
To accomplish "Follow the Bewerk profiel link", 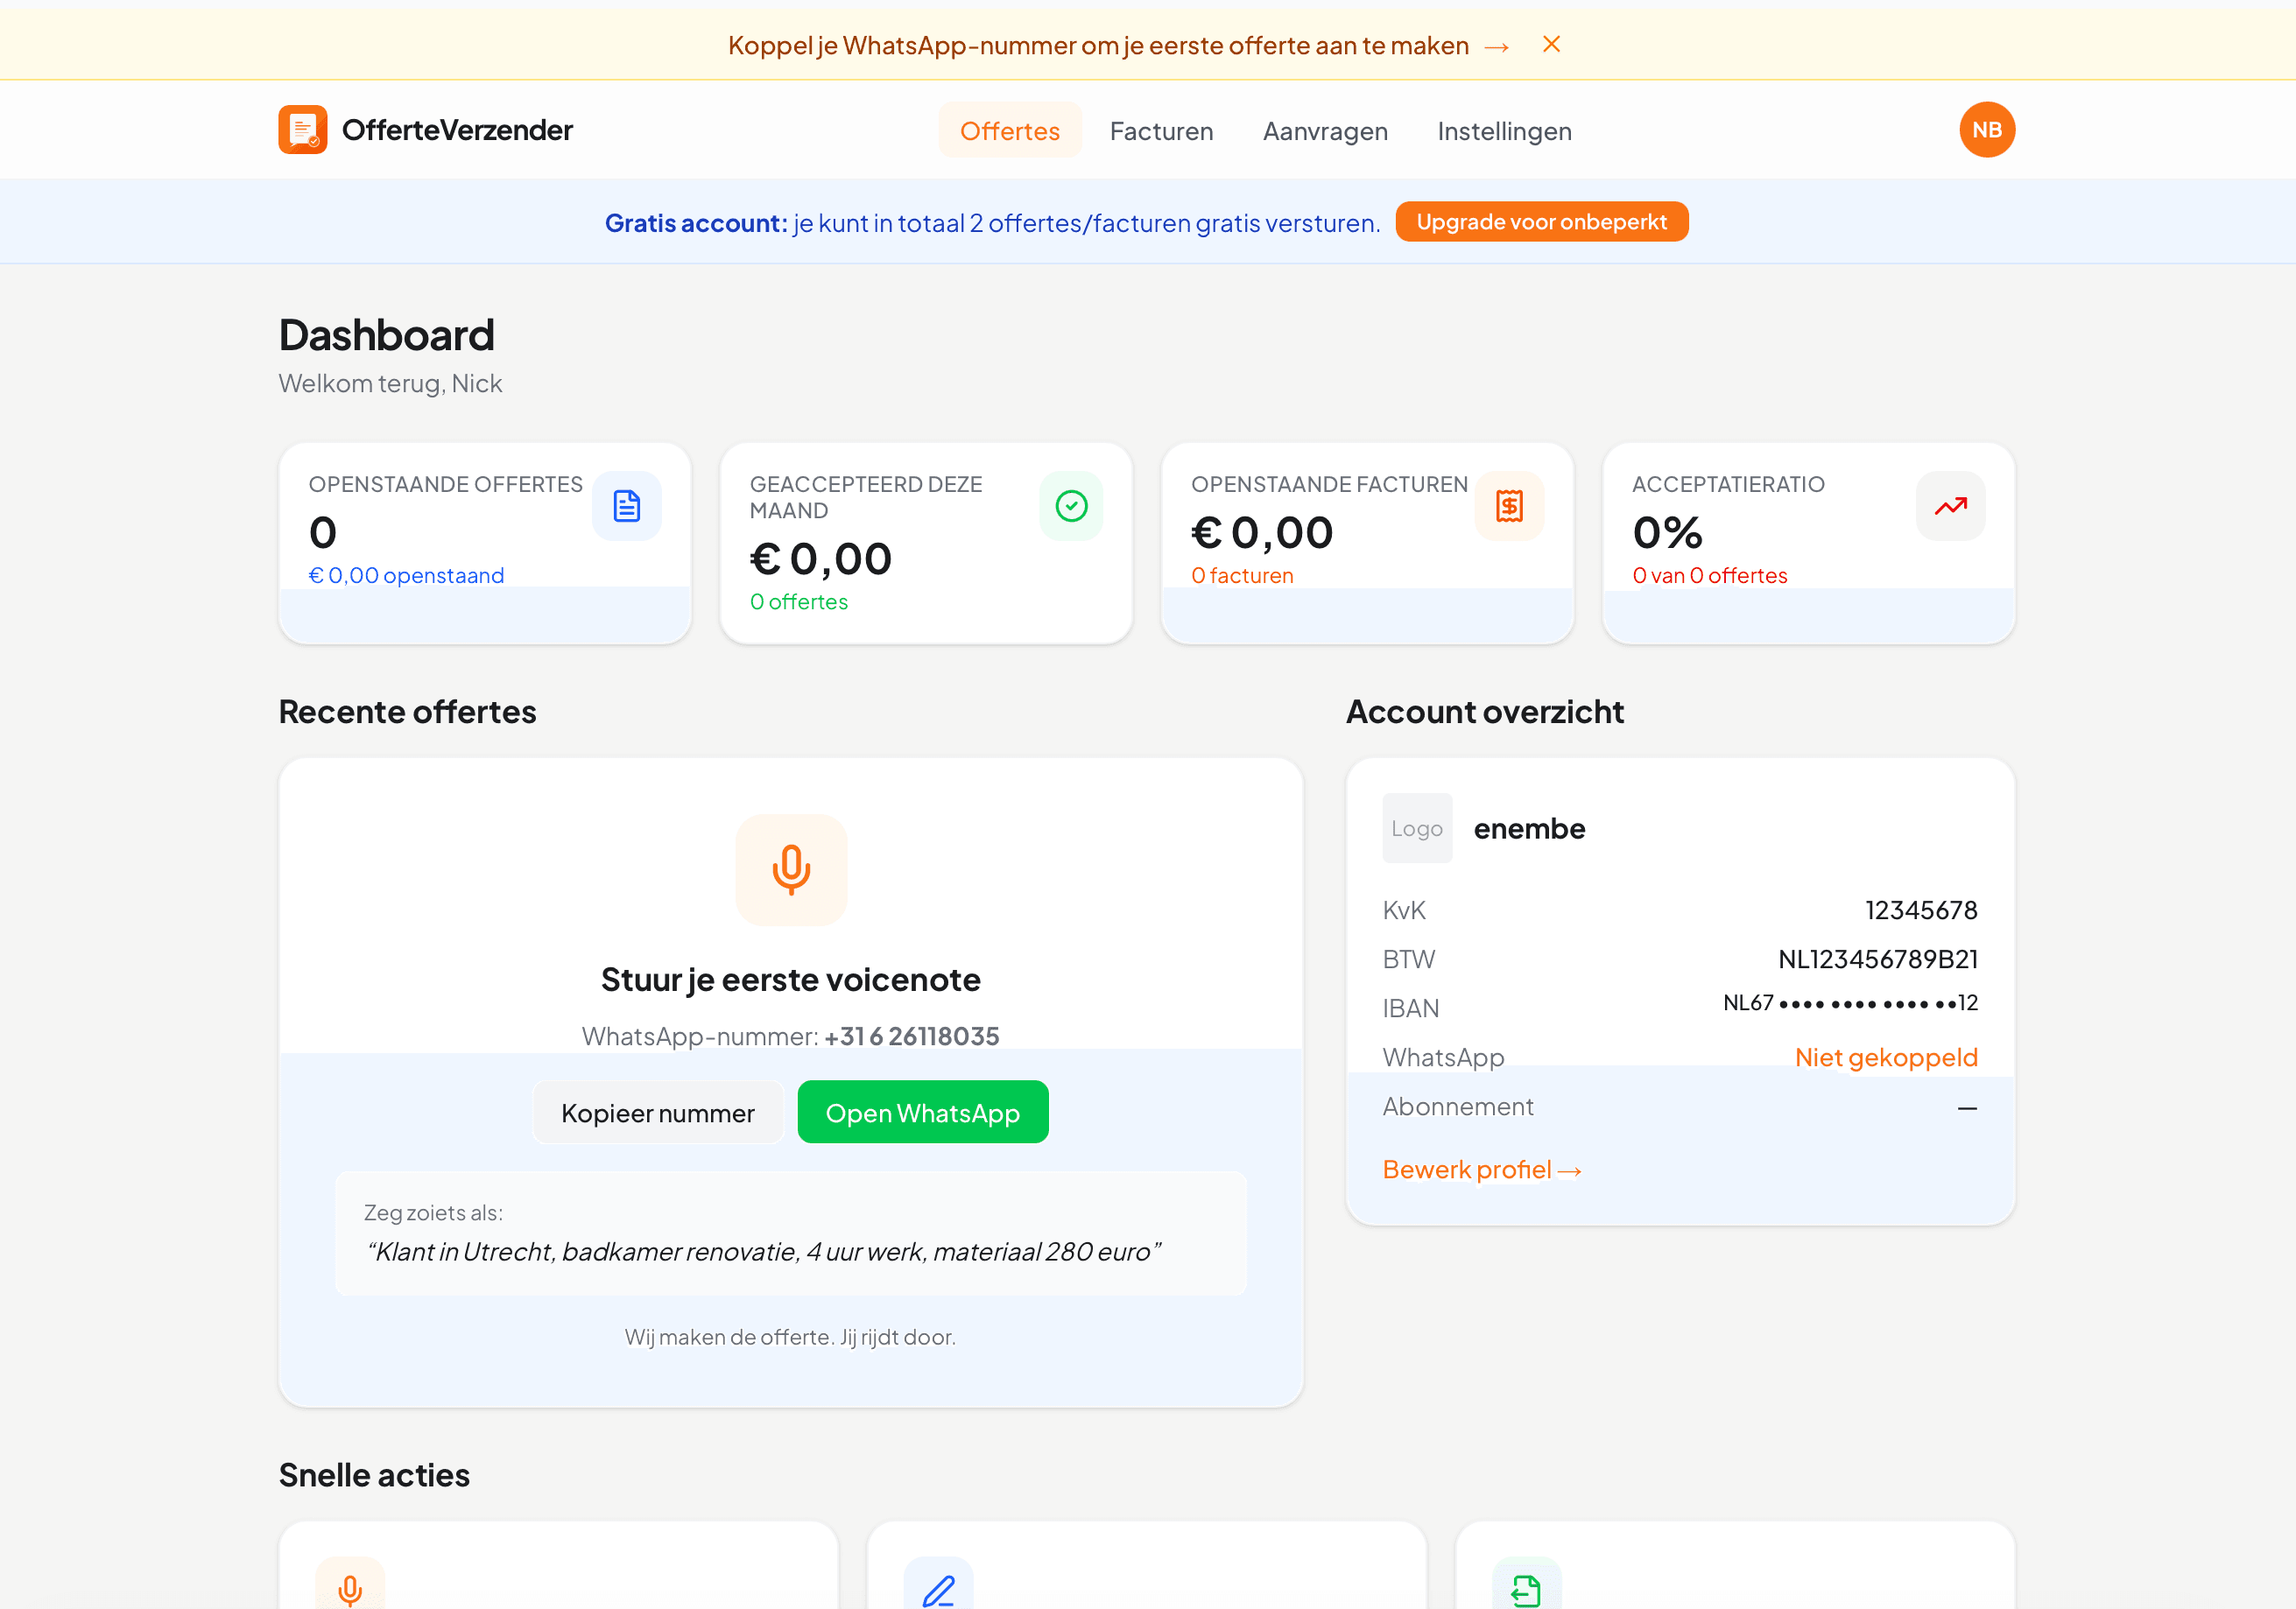I will pyautogui.click(x=1481, y=1169).
